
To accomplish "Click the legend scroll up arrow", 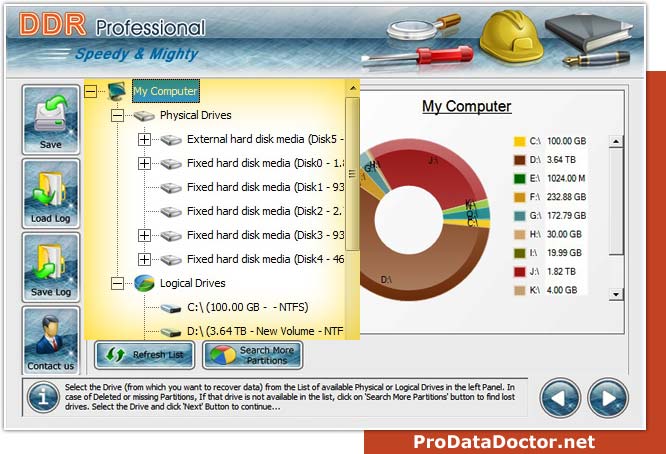I will point(616,141).
